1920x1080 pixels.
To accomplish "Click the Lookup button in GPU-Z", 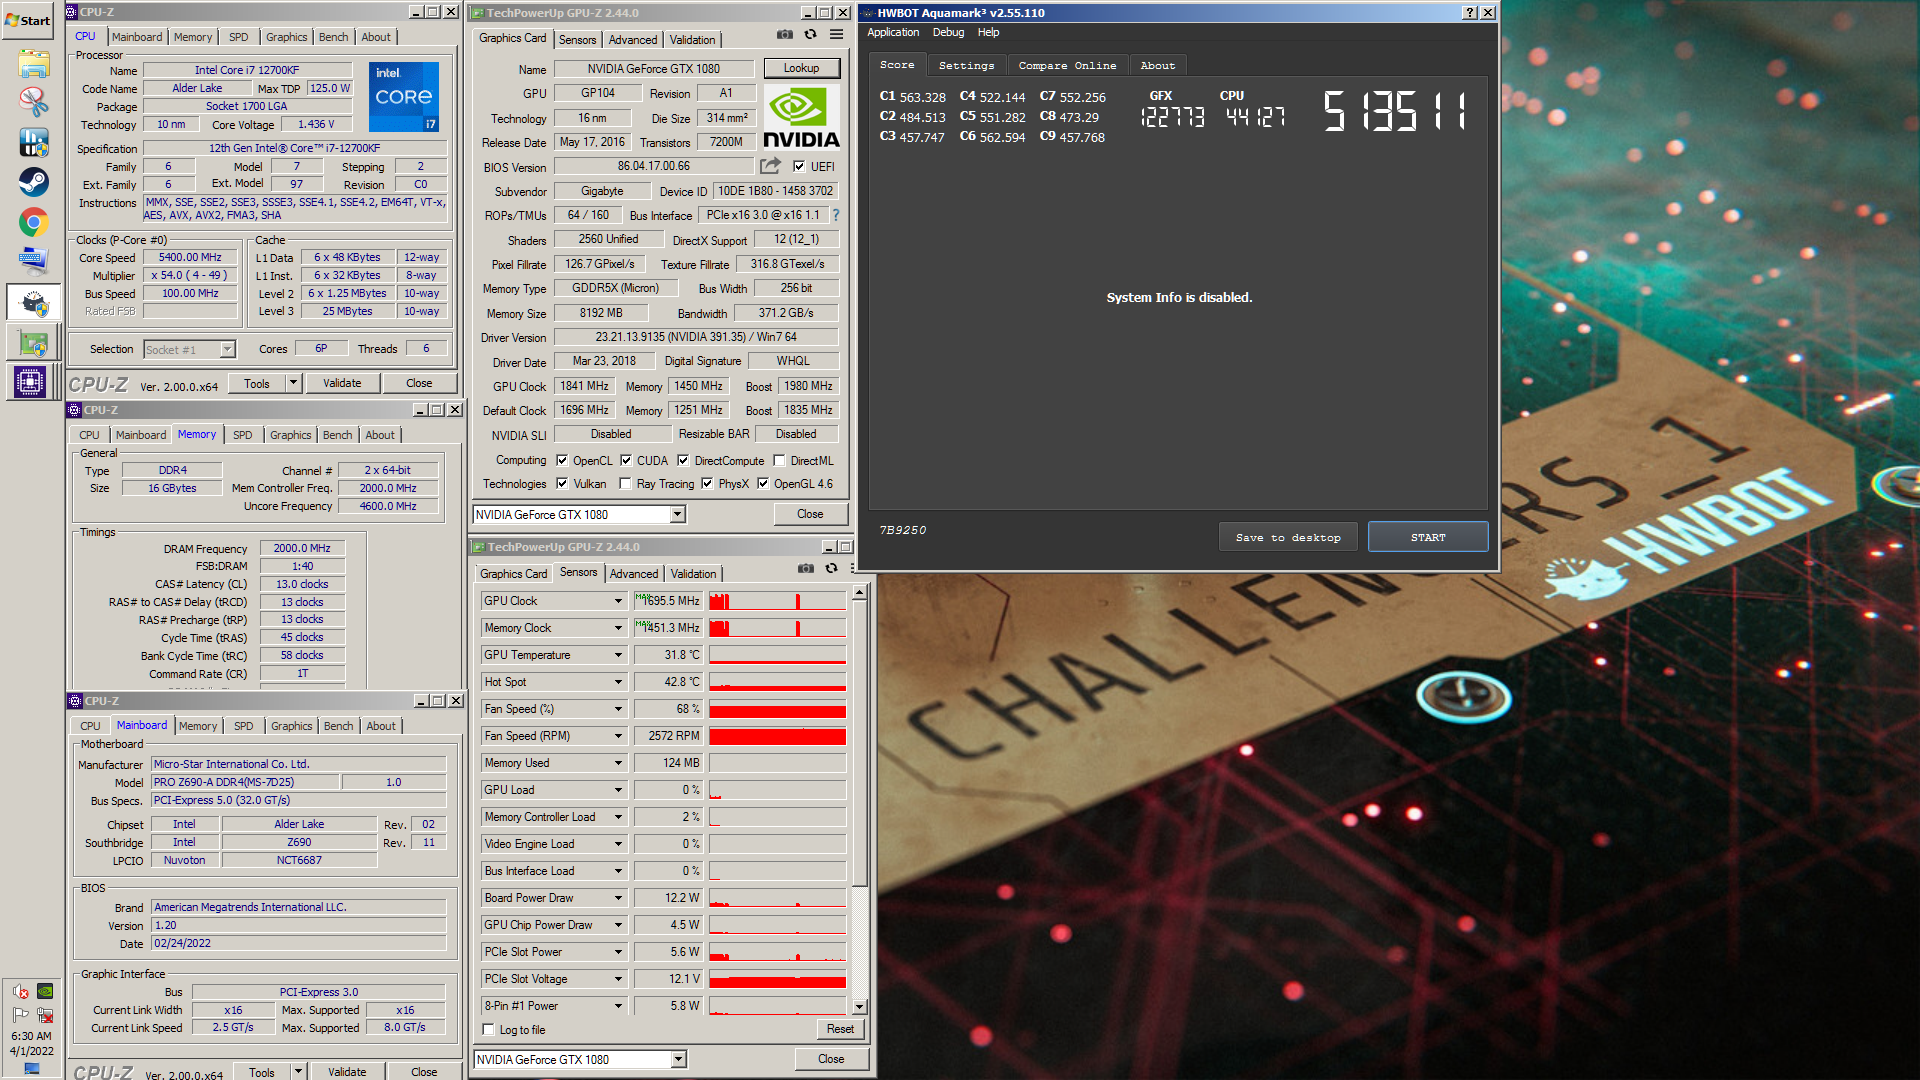I will pyautogui.click(x=802, y=68).
